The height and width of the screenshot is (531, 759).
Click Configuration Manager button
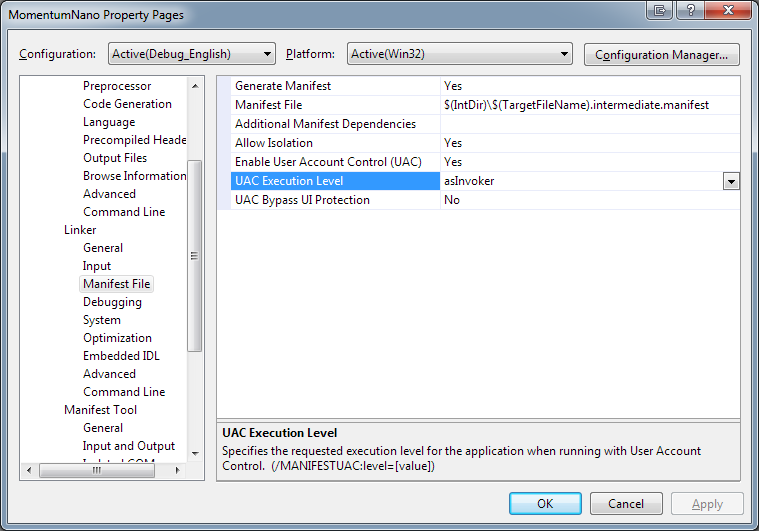click(x=661, y=55)
